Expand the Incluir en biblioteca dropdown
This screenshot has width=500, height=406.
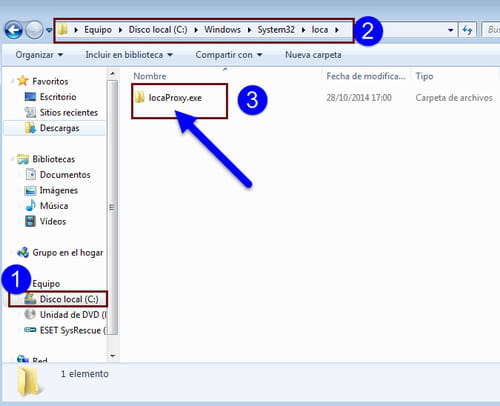point(129,55)
